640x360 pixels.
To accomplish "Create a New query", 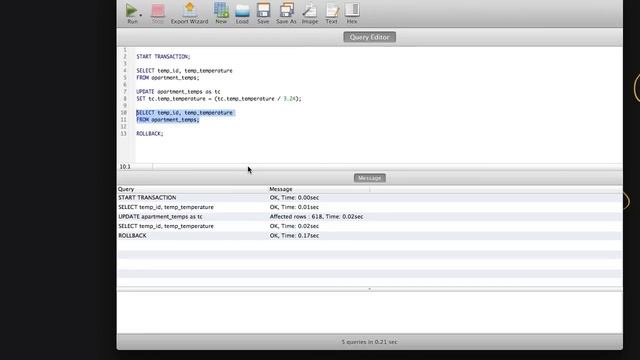I will click(221, 13).
